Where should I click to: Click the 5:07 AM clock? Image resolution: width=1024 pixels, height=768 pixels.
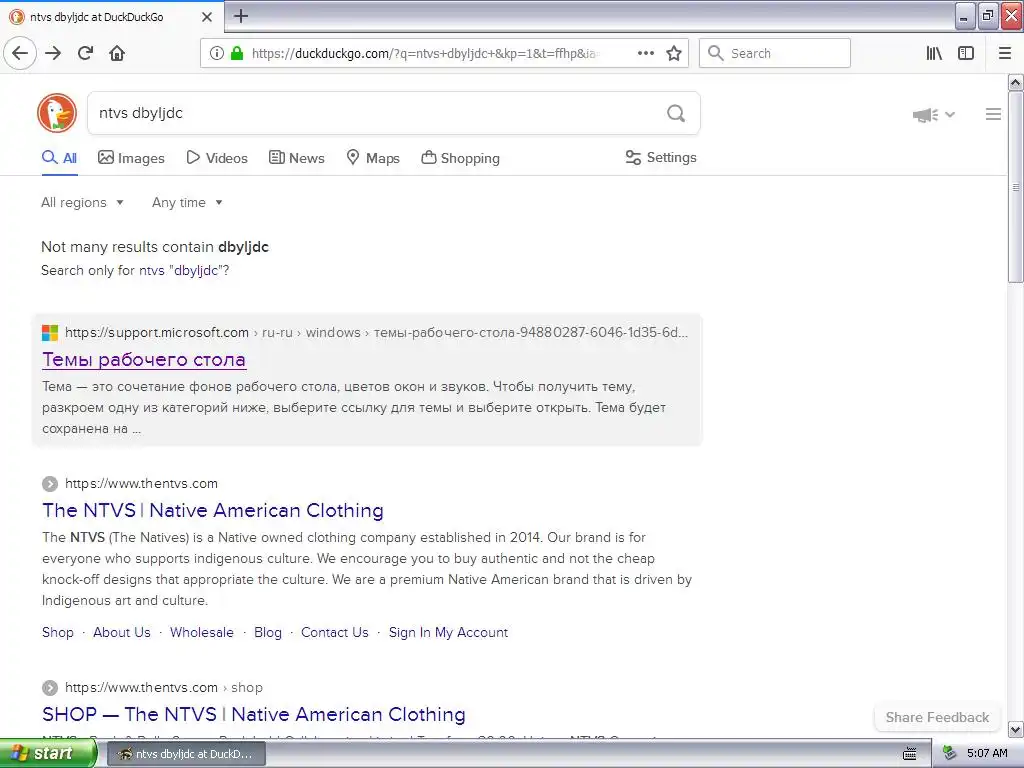(x=987, y=754)
